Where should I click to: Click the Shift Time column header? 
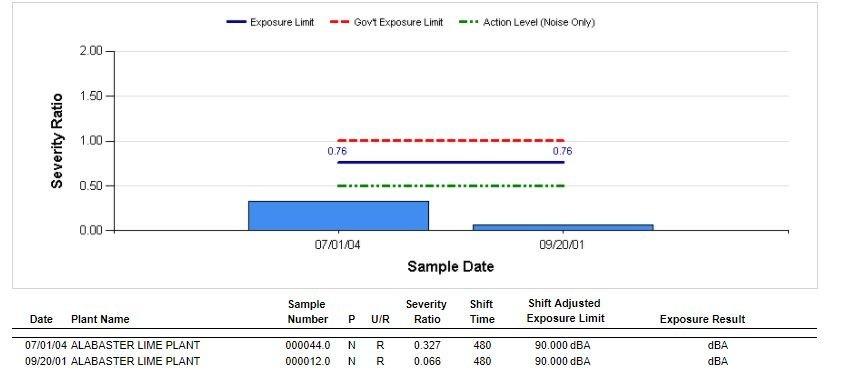coord(482,312)
